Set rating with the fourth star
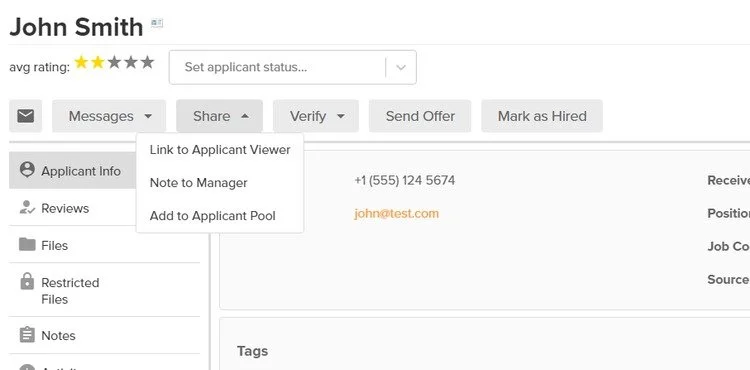The image size is (750, 370). click(131, 62)
